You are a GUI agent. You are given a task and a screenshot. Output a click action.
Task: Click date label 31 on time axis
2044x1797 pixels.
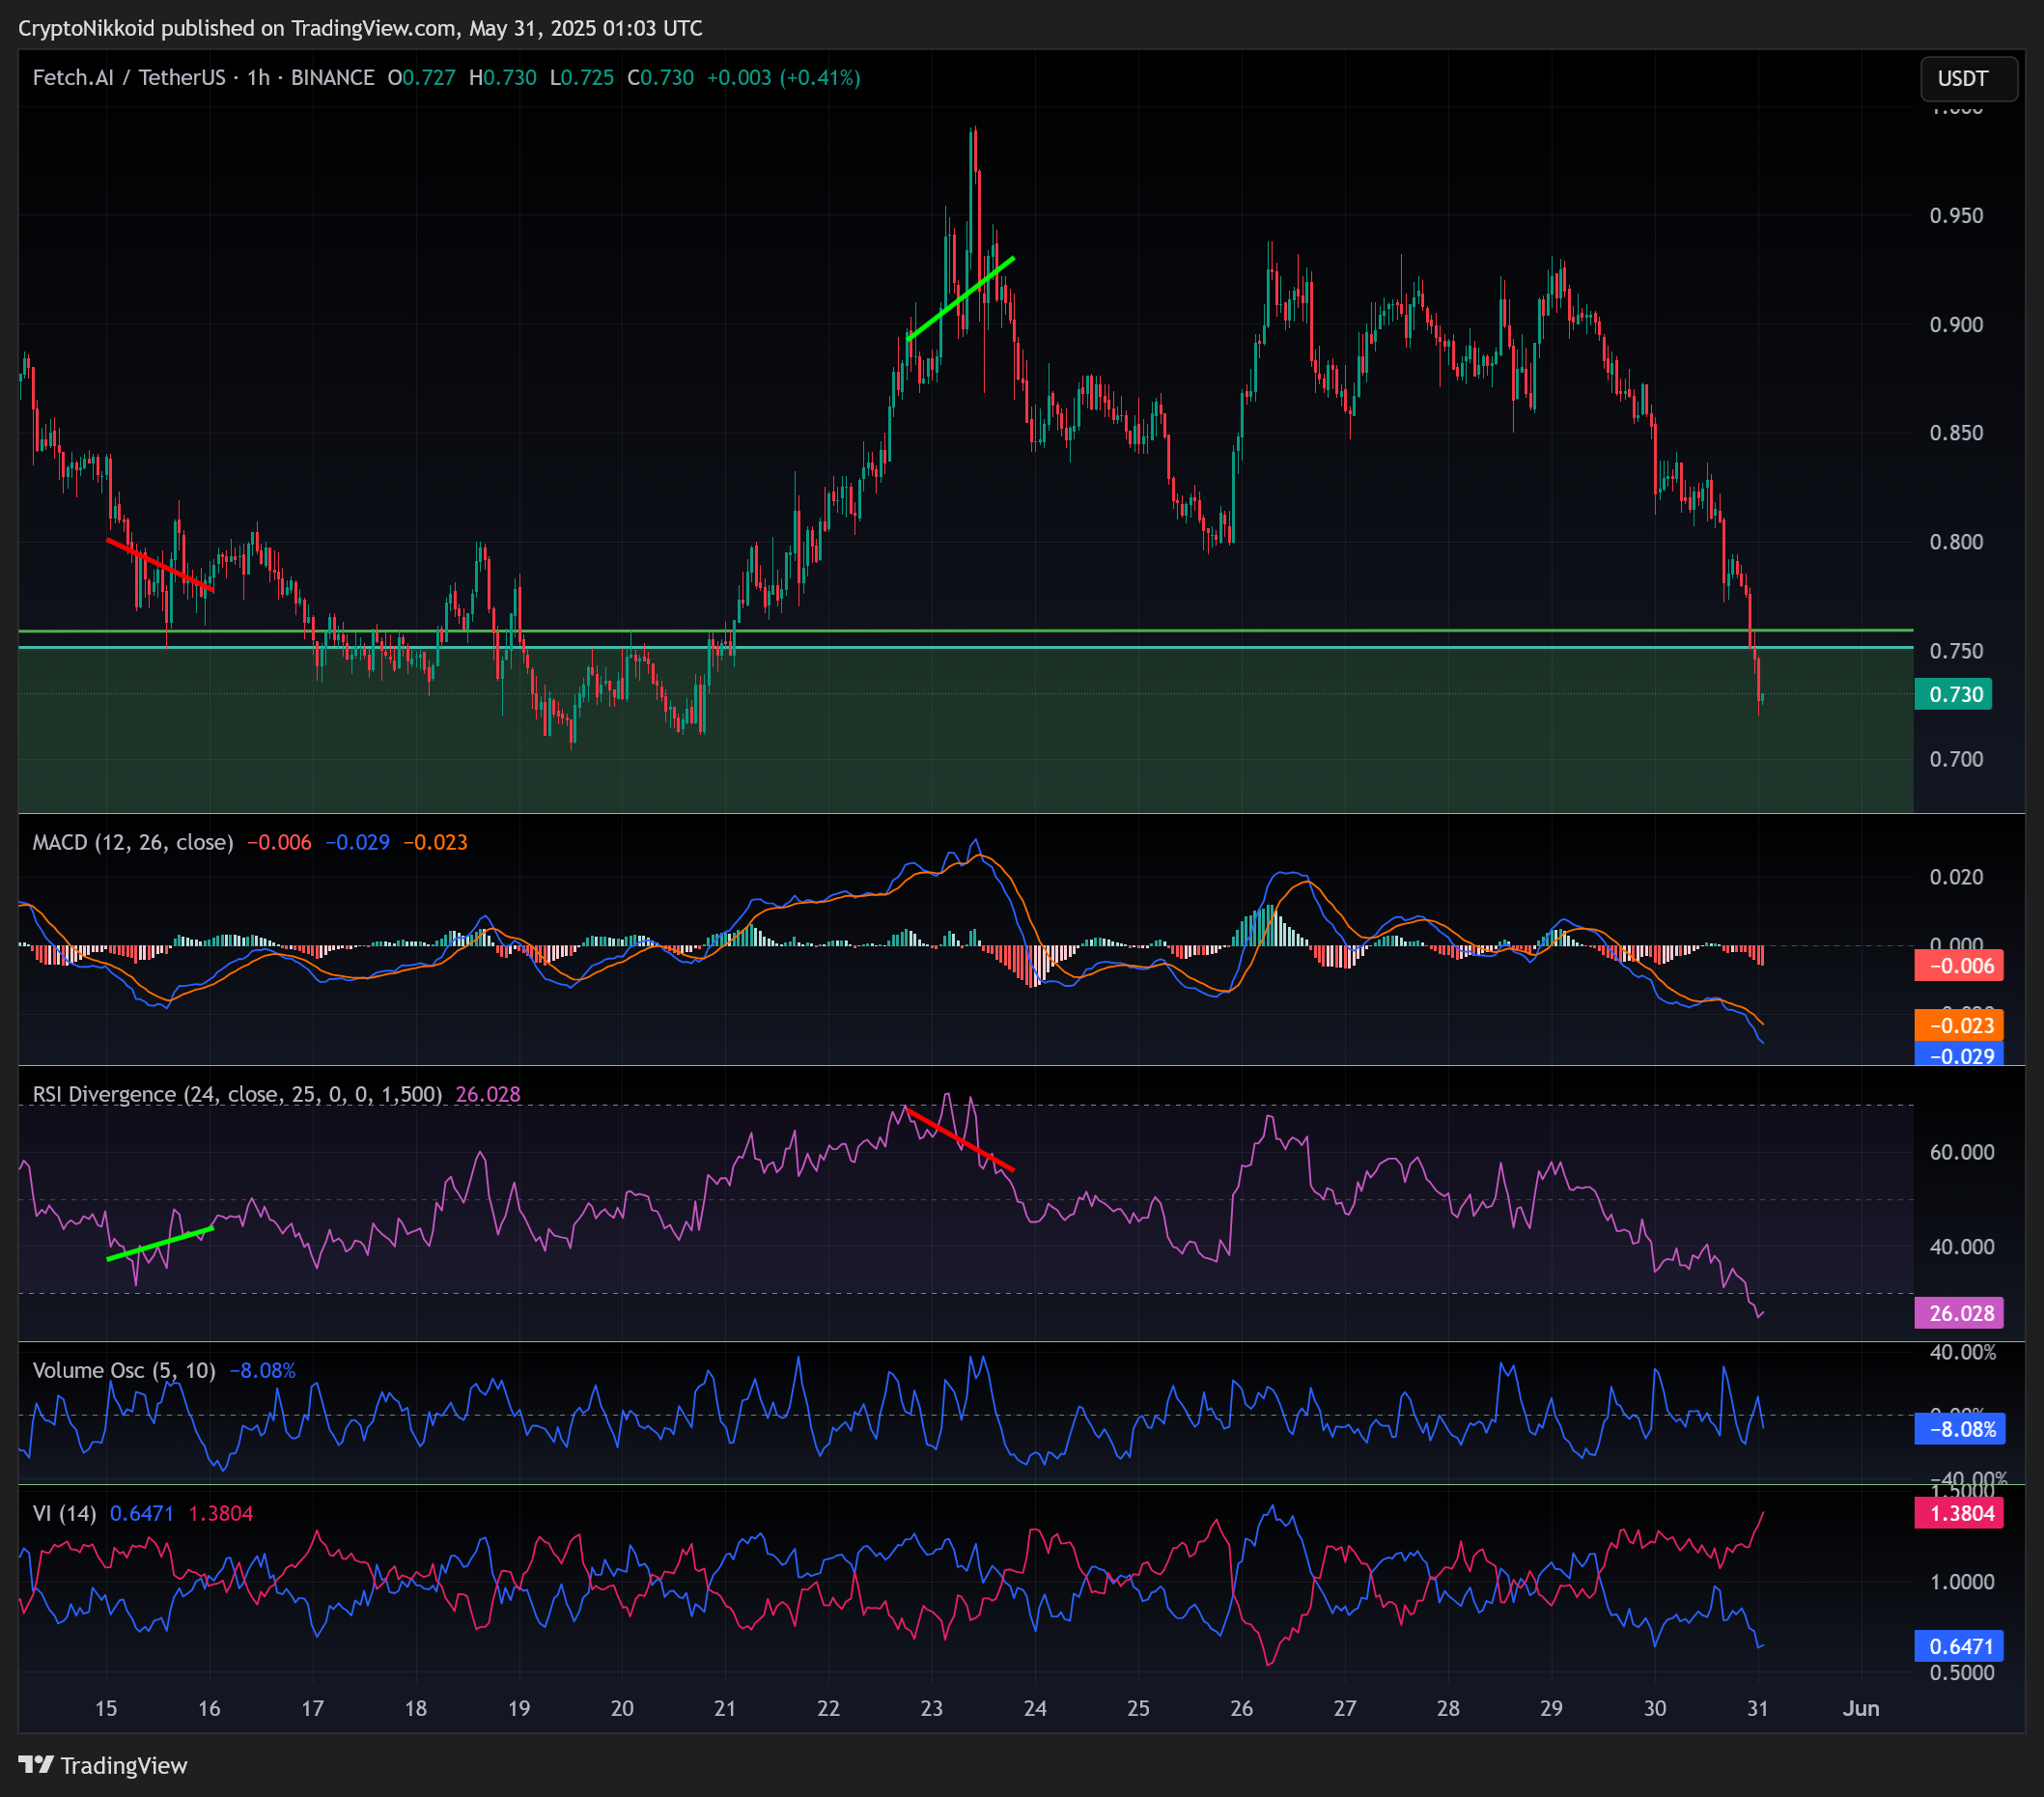point(1758,1708)
